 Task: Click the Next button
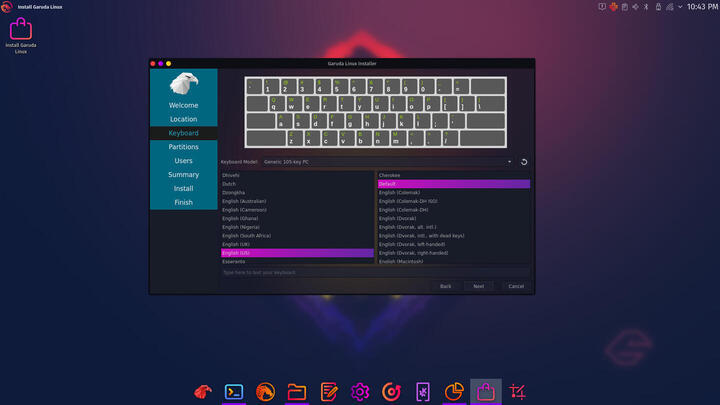(478, 286)
